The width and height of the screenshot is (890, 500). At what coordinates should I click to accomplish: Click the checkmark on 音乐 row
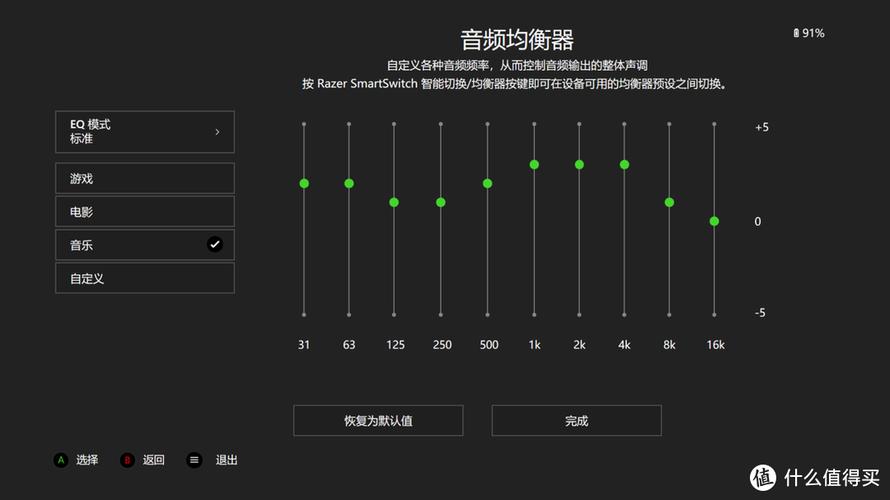coord(215,245)
